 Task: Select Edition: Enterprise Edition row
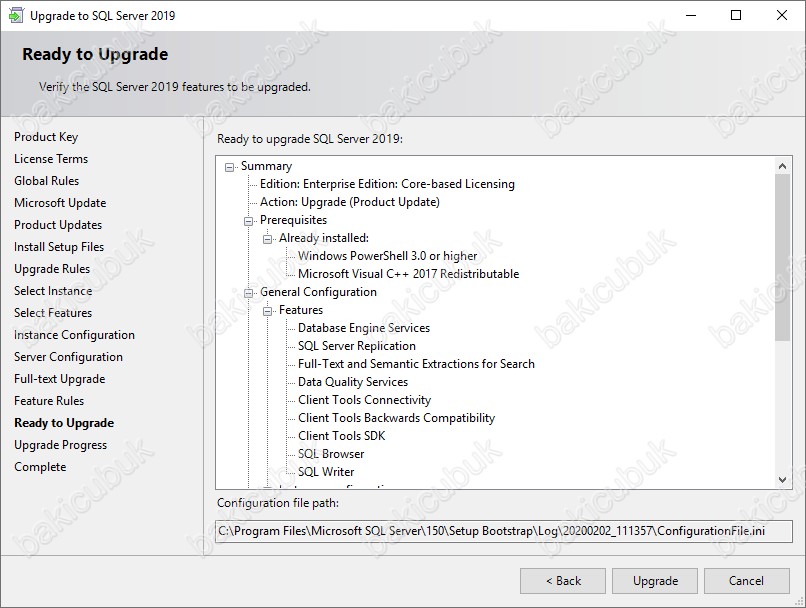[x=387, y=184]
